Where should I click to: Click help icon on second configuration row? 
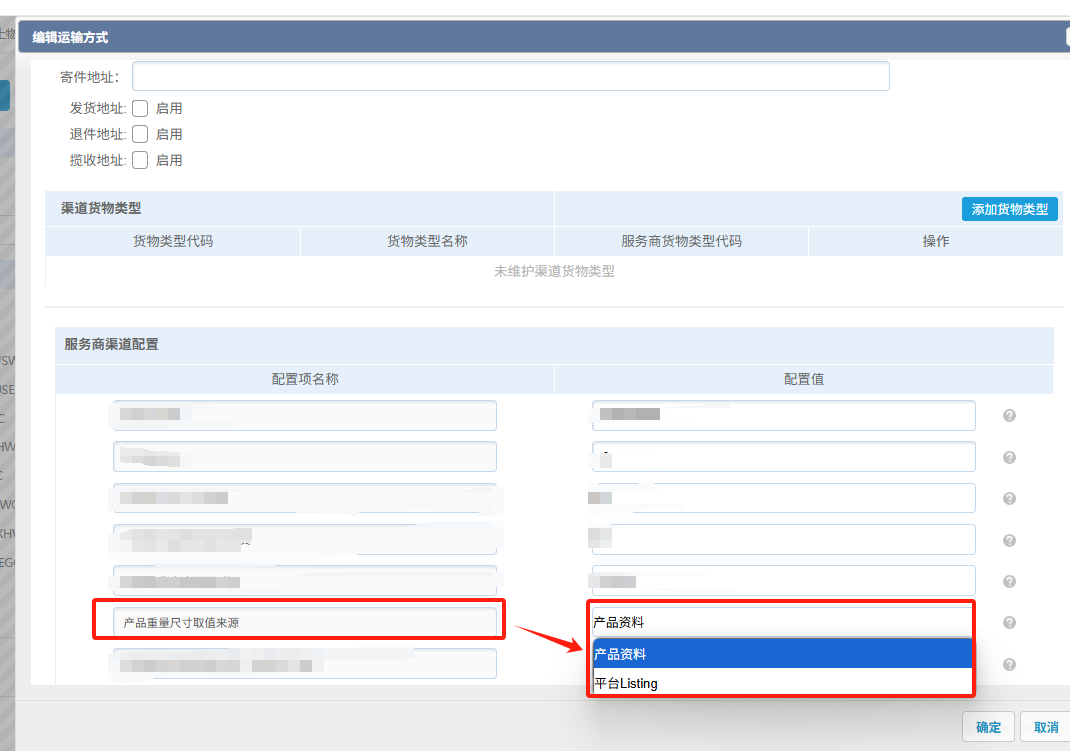pos(1009,457)
